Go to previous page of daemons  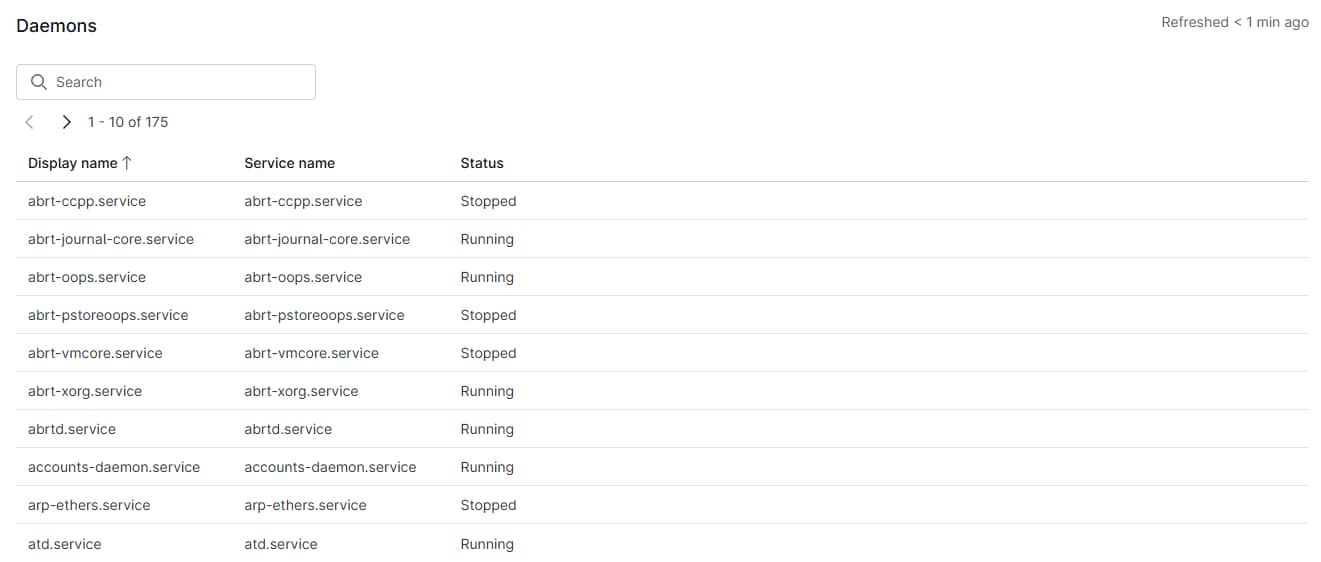tap(30, 122)
